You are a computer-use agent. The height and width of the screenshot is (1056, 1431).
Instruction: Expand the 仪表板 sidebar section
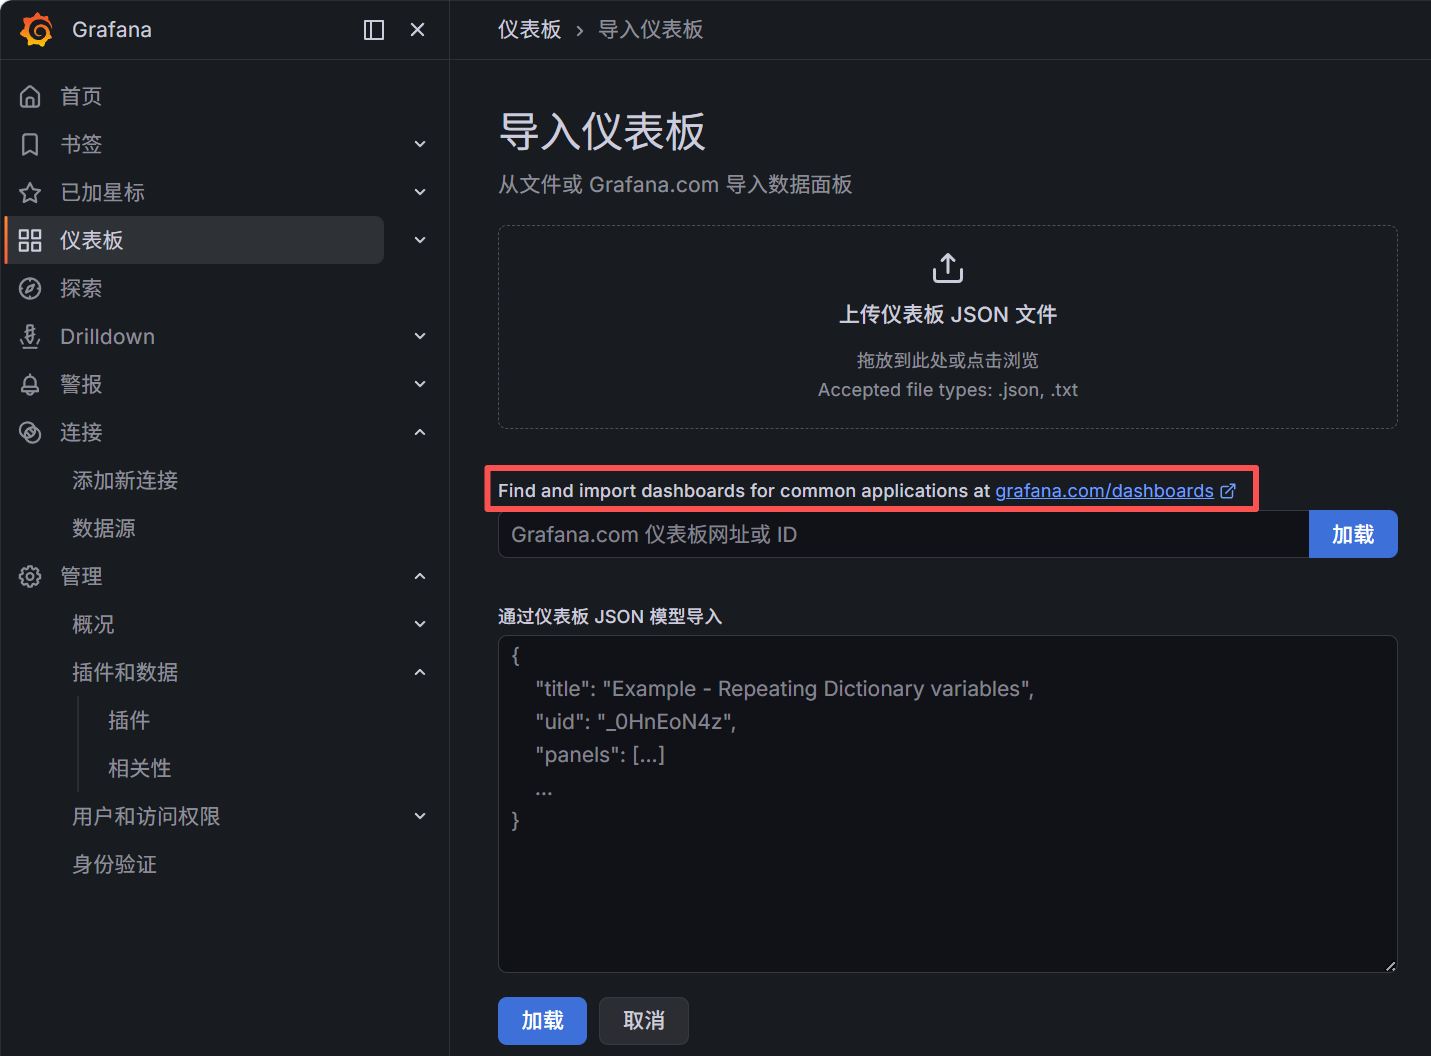(x=420, y=240)
